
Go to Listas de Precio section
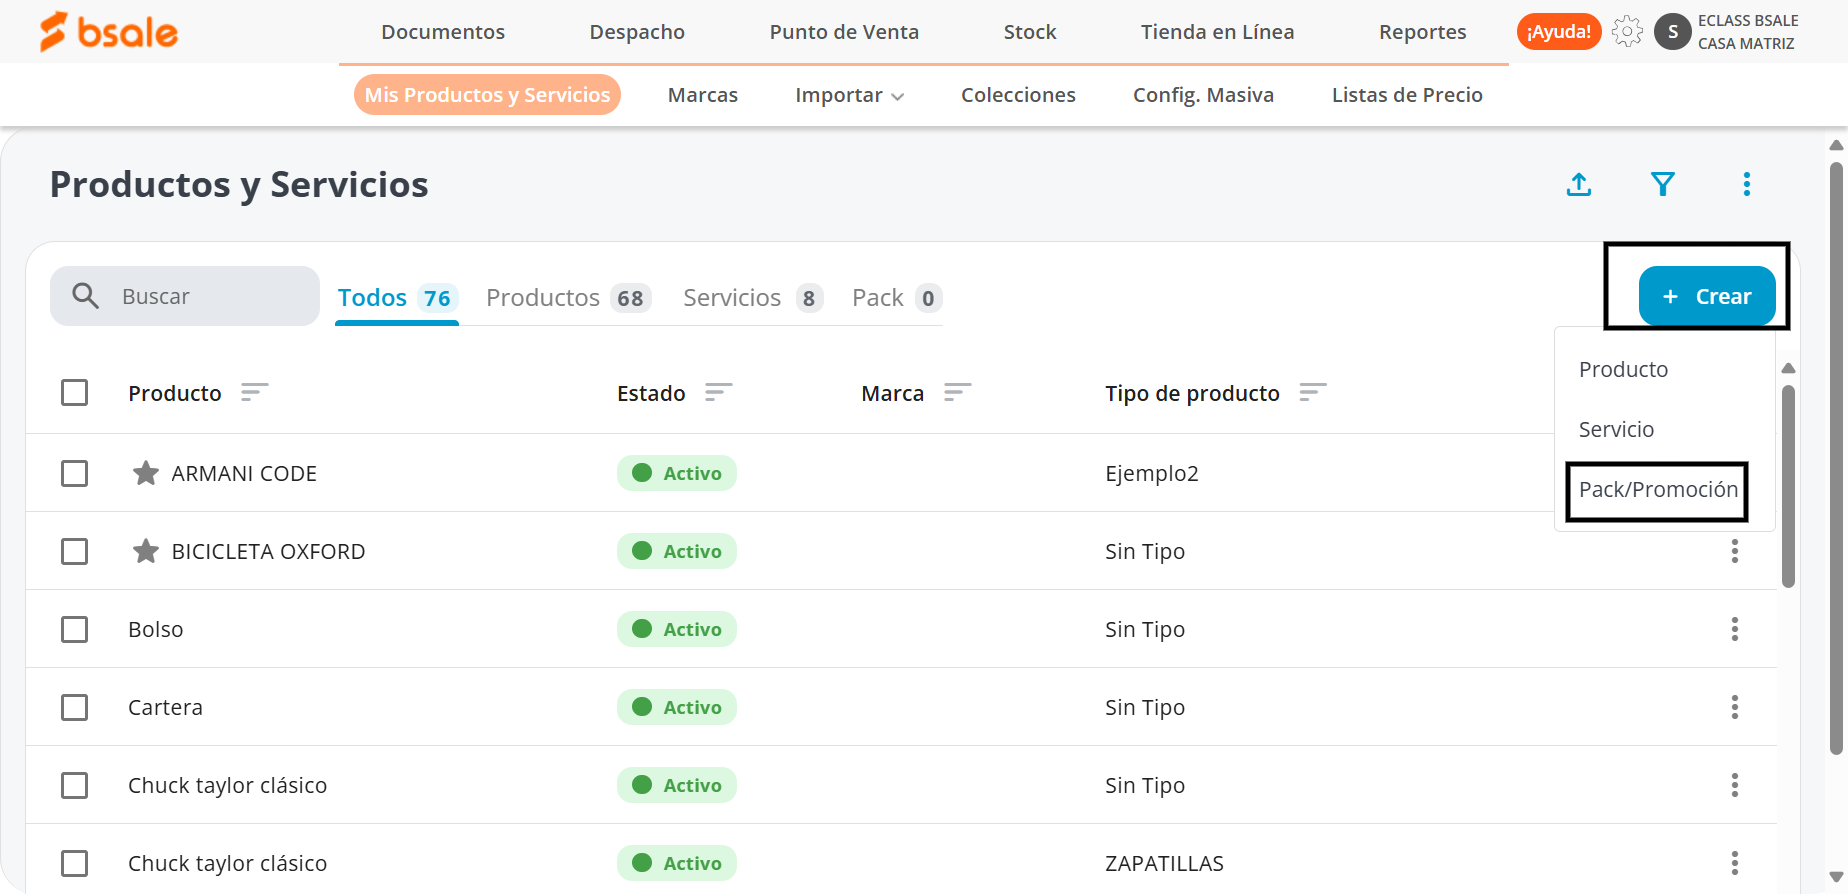[x=1407, y=95]
